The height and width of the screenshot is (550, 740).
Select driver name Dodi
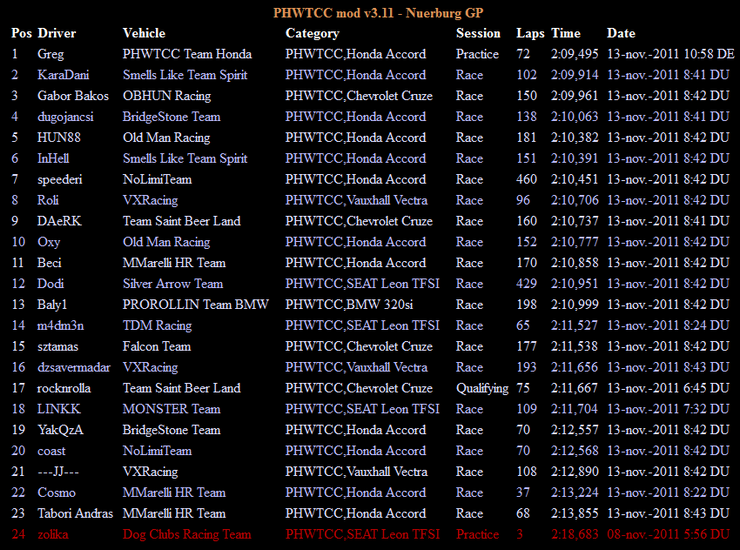point(50,284)
